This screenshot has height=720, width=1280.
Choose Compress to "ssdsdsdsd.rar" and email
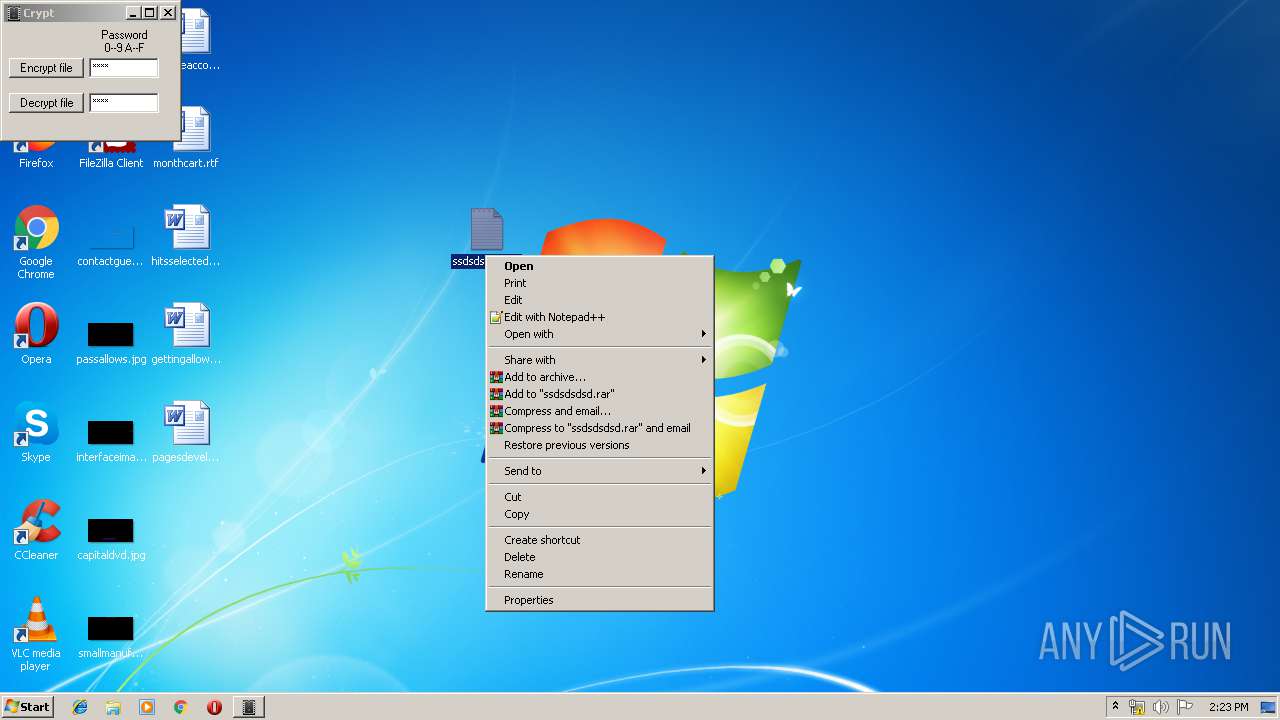(600, 428)
